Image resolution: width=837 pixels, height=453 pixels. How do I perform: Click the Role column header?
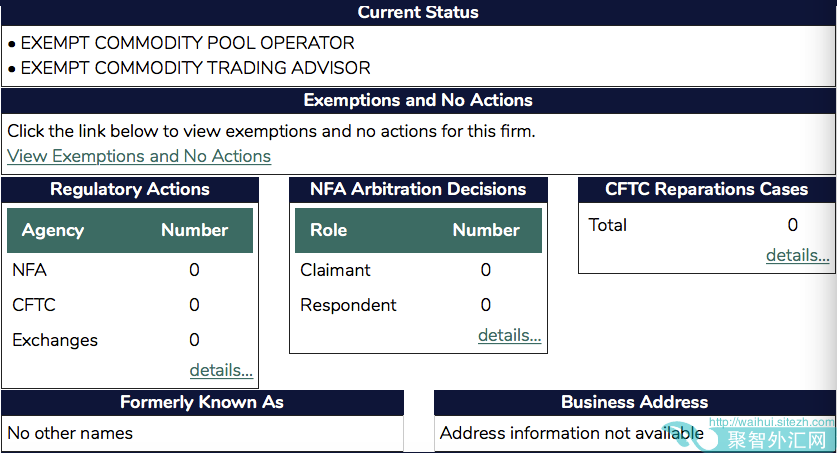(328, 230)
